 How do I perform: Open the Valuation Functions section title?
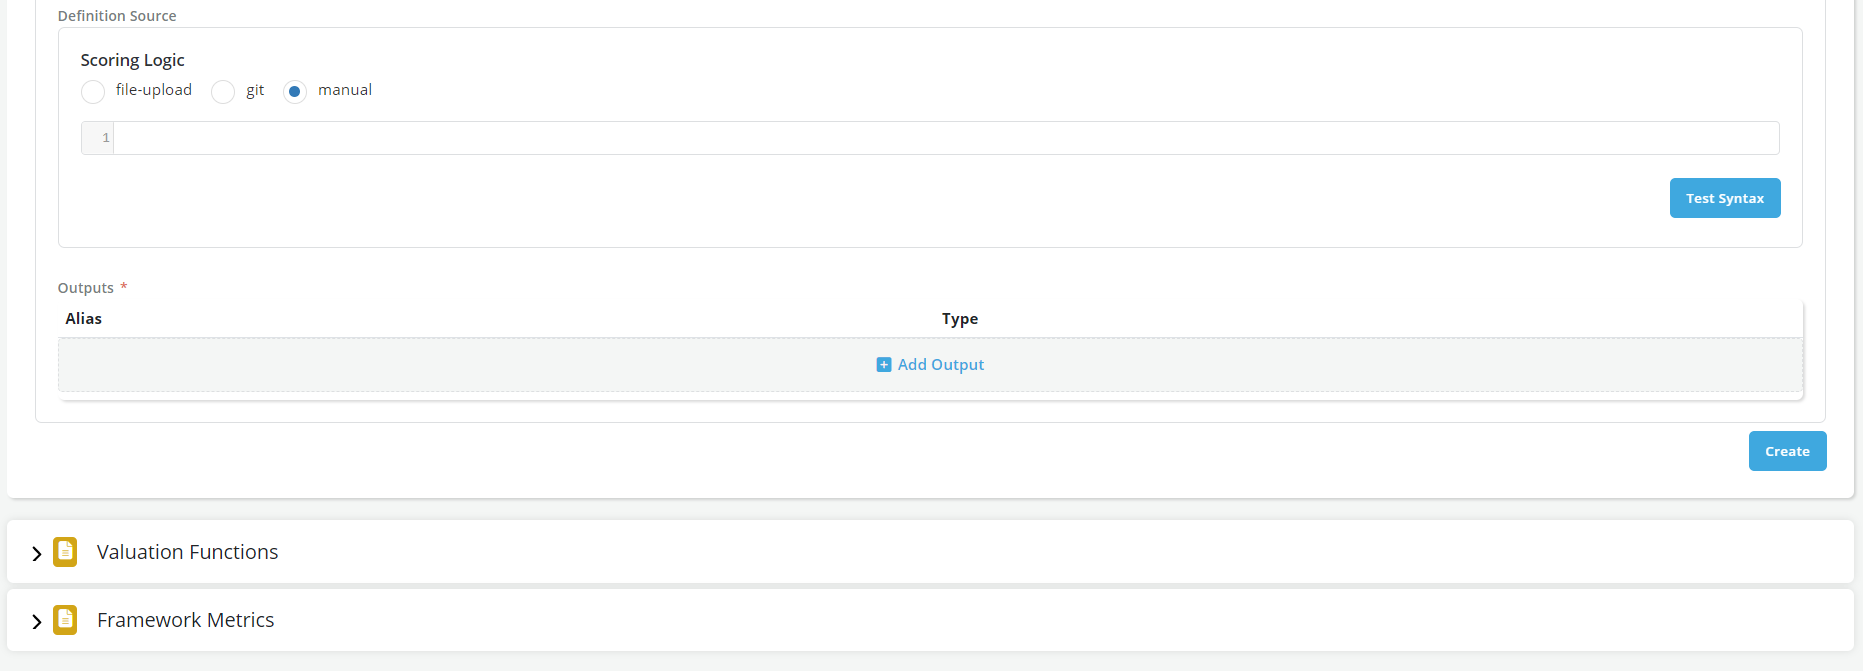tap(187, 552)
